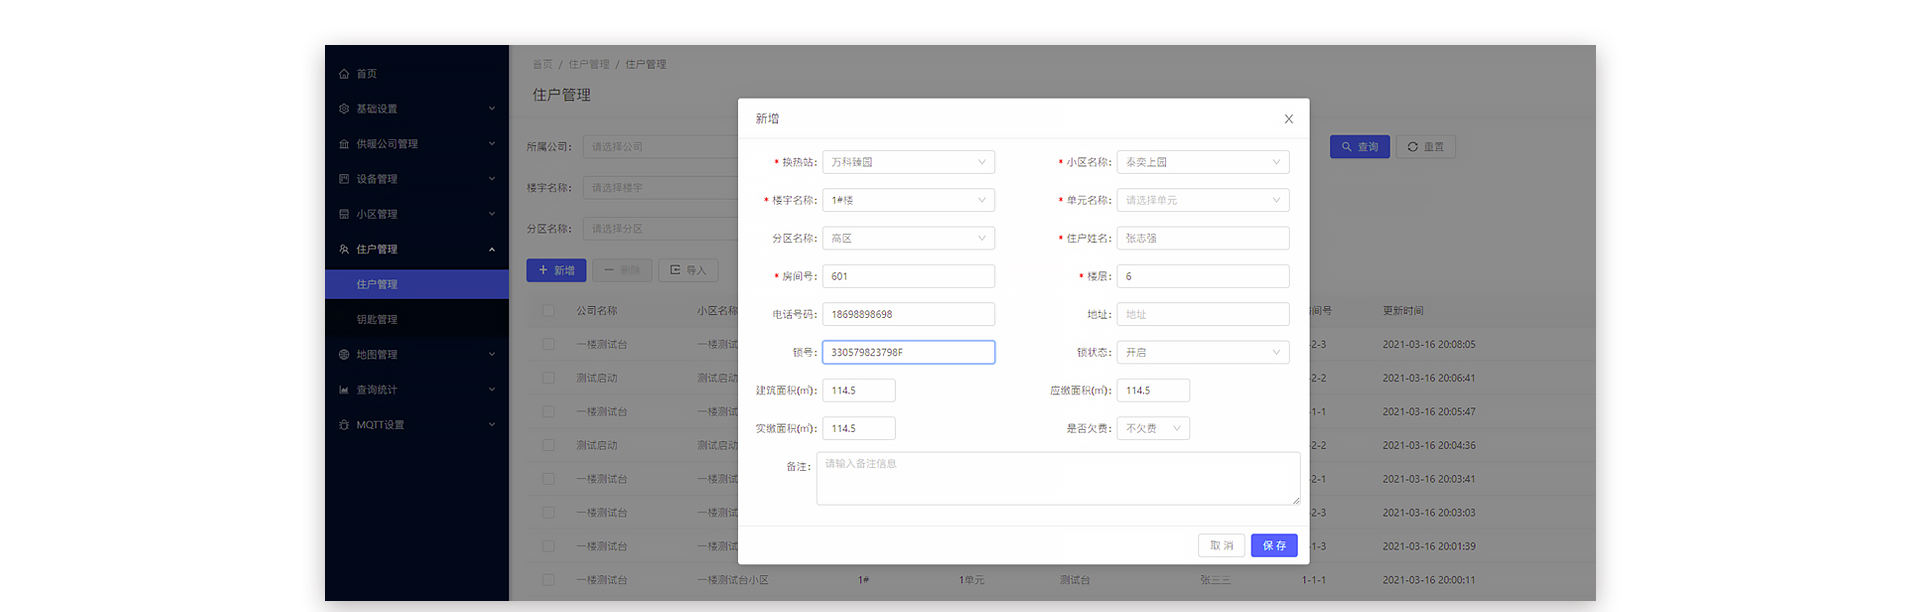The image size is (1920, 612).
Task: Select 钥匙管理 in the sidebar menu
Action: point(377,320)
